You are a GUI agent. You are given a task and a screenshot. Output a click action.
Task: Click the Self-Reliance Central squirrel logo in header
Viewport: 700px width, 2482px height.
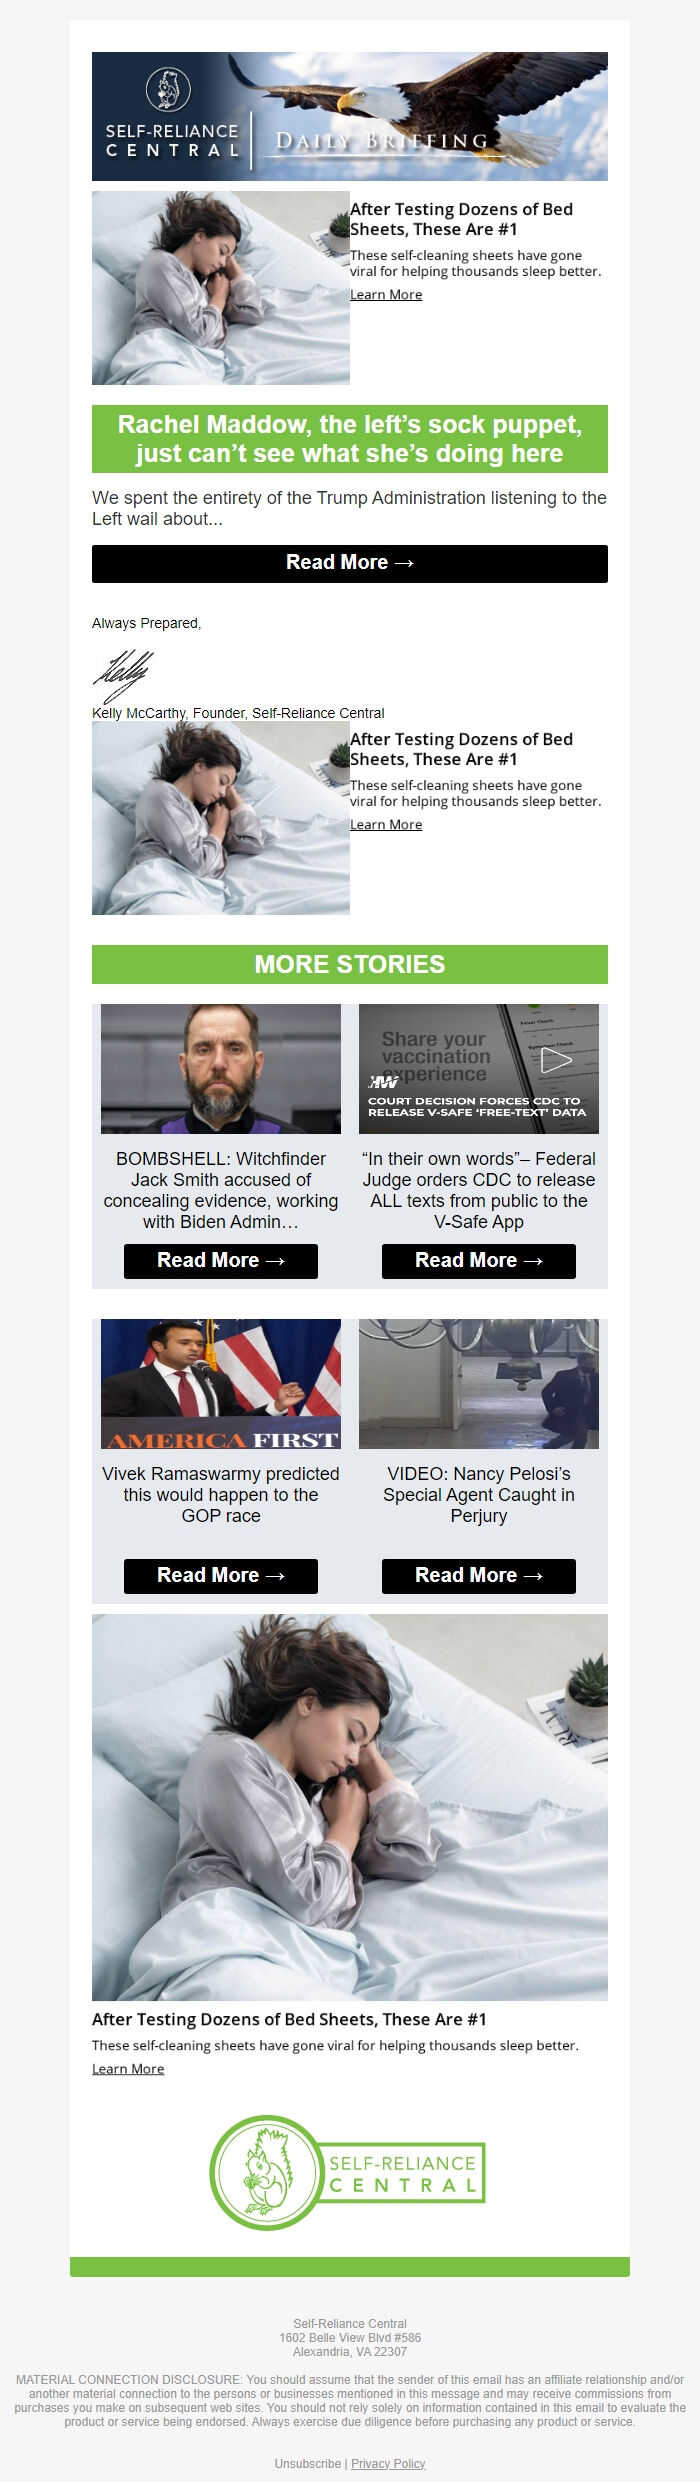(x=168, y=89)
